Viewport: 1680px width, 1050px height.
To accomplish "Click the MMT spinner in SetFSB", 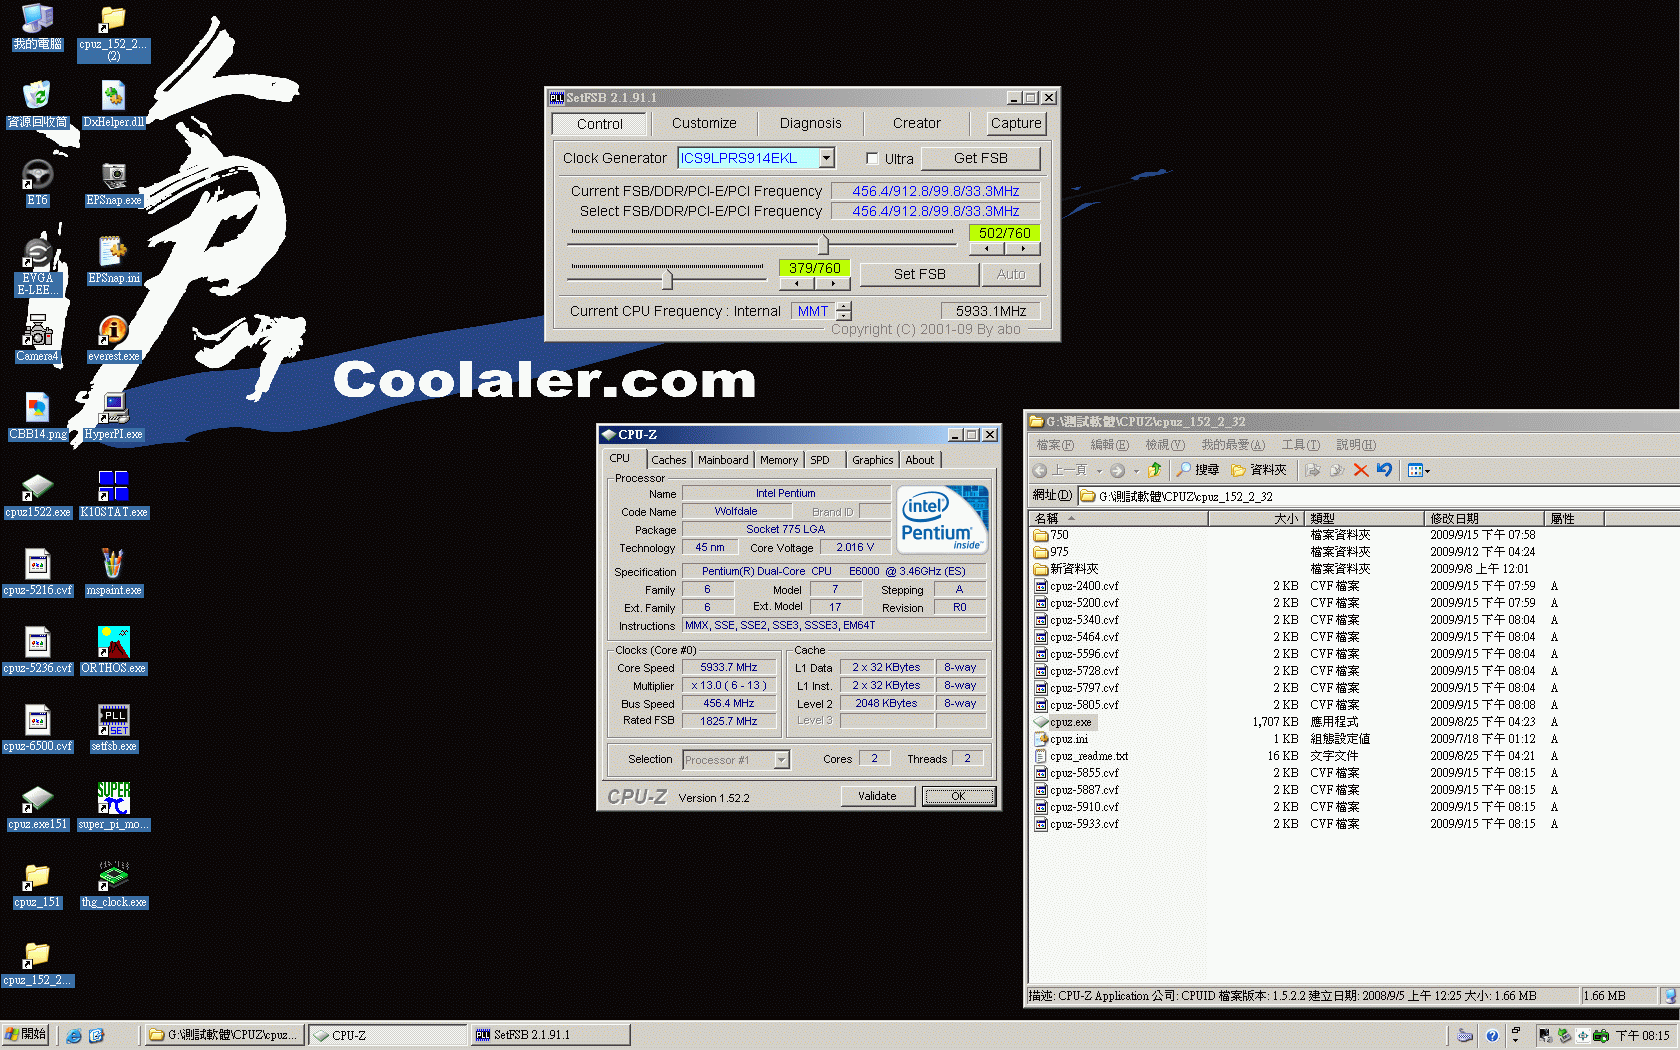I will pyautogui.click(x=844, y=311).
